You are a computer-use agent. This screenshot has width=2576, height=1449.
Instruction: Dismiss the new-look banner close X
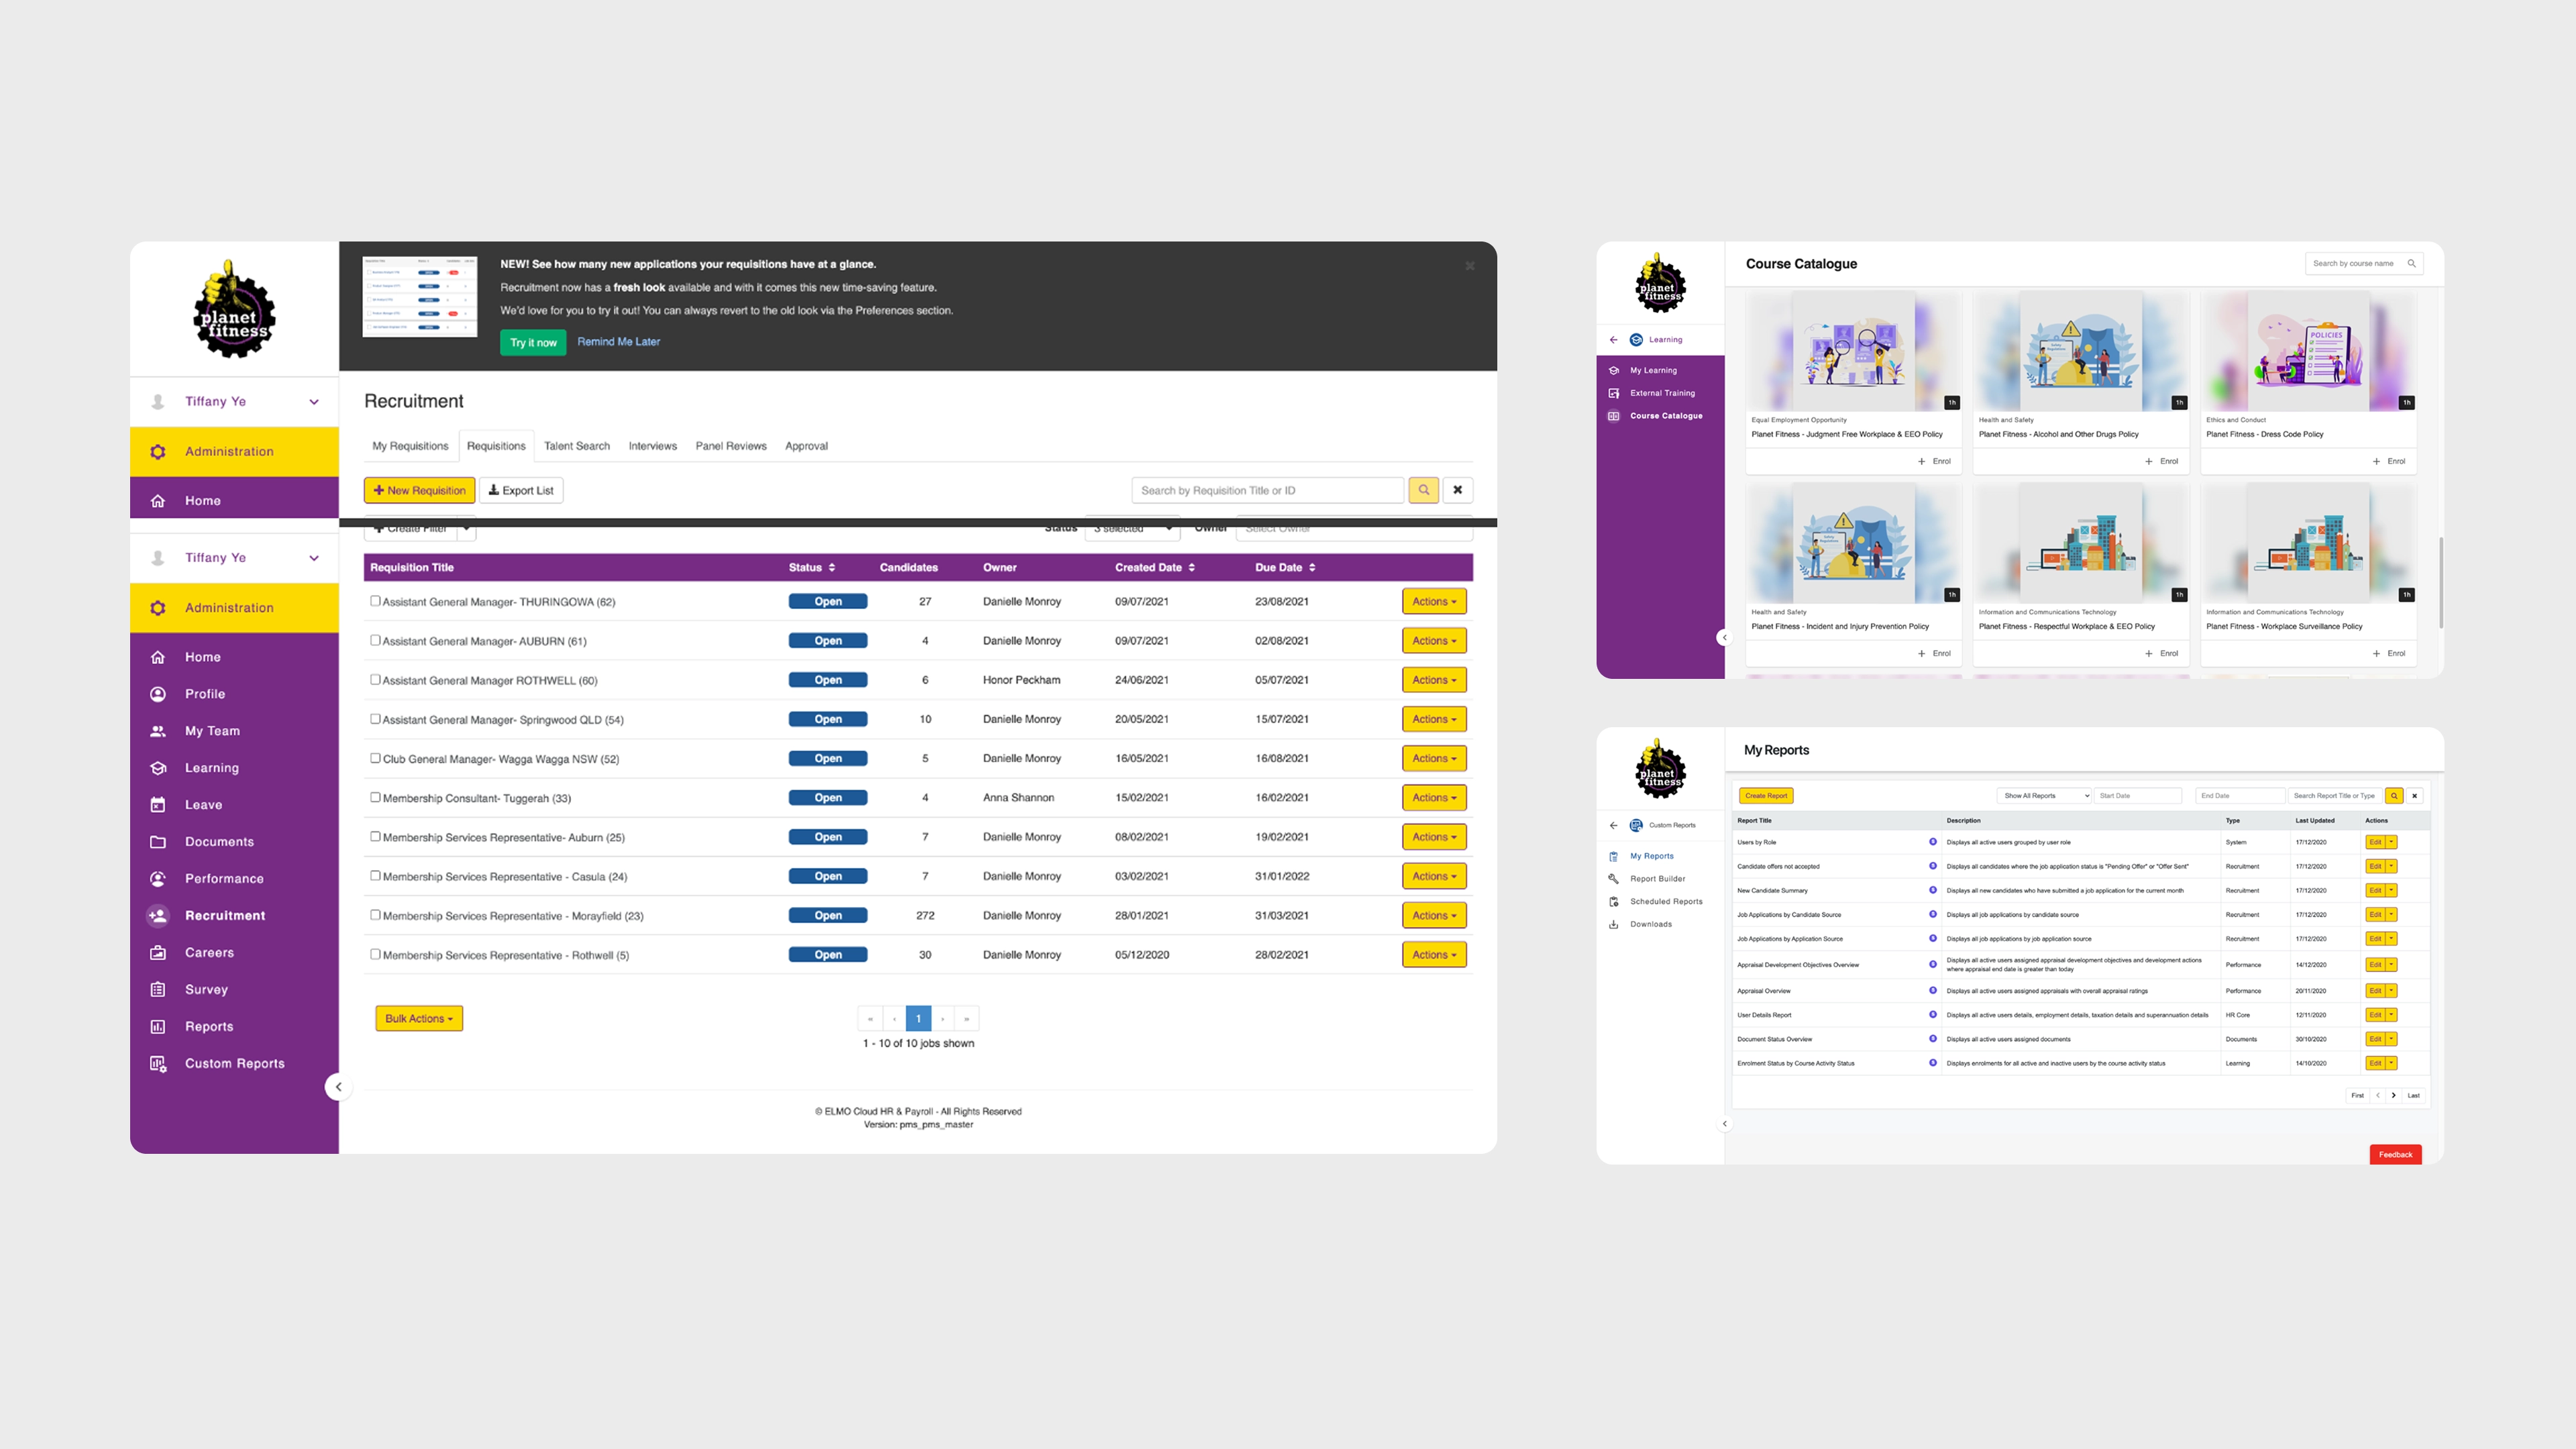1470,266
